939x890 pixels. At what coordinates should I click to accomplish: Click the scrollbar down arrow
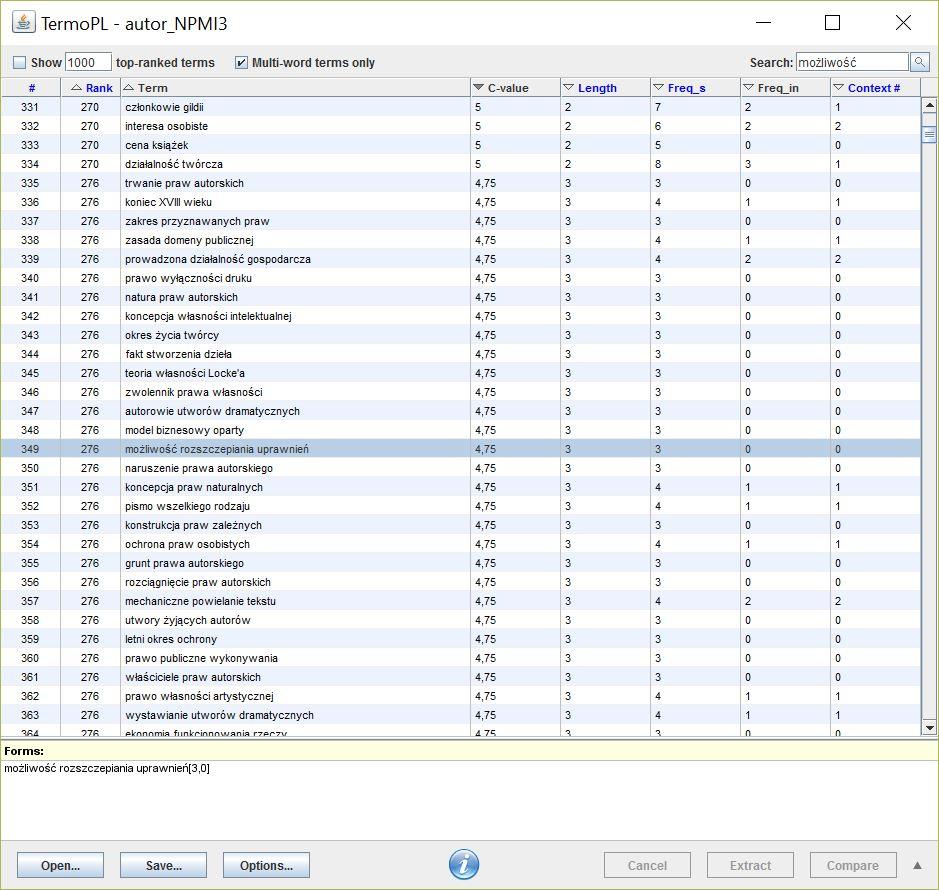(x=929, y=728)
